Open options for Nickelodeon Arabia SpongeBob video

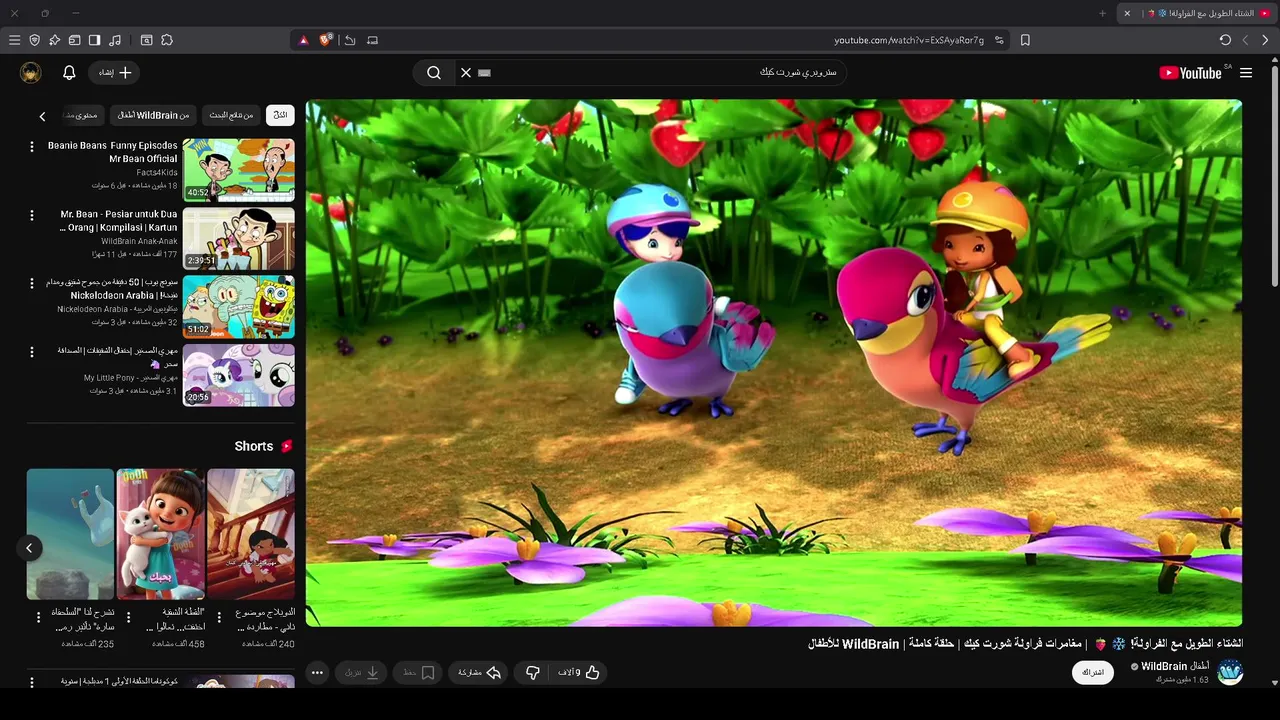32,283
